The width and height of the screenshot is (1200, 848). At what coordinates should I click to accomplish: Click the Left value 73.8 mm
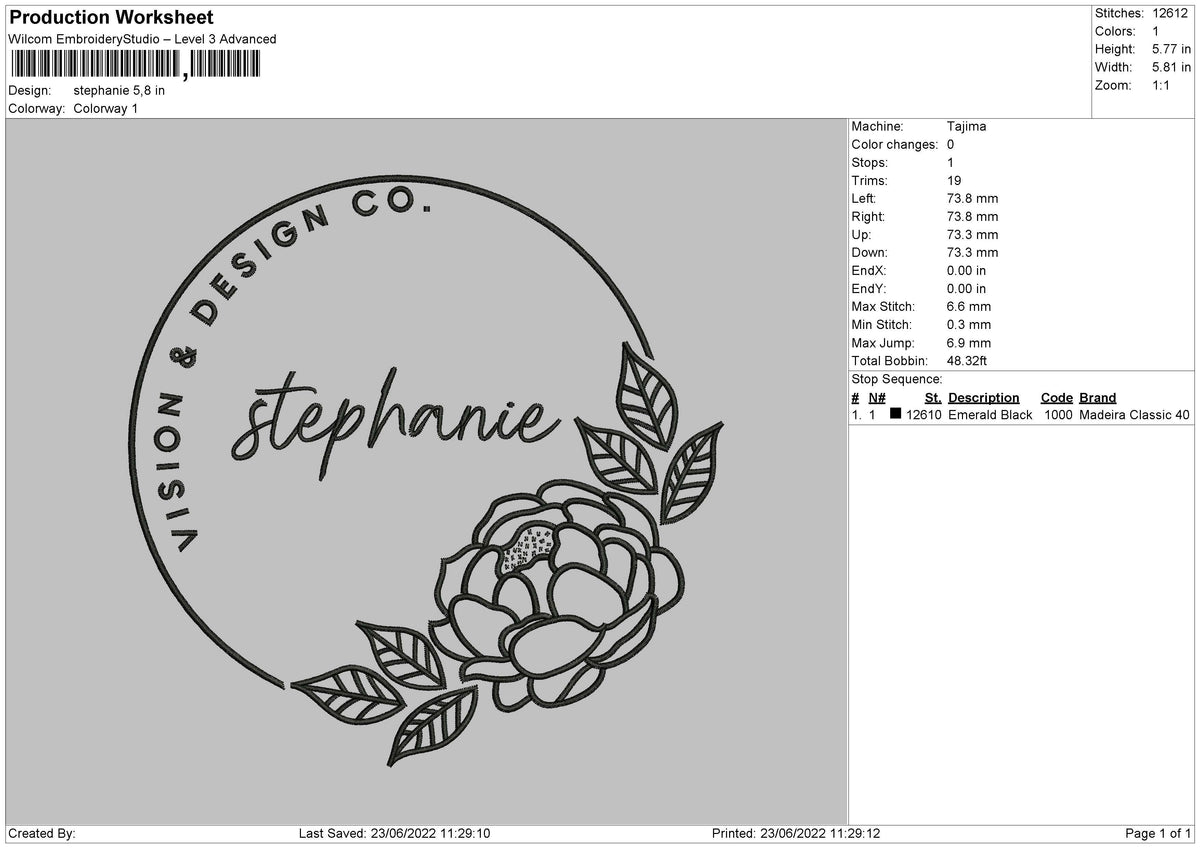[972, 199]
